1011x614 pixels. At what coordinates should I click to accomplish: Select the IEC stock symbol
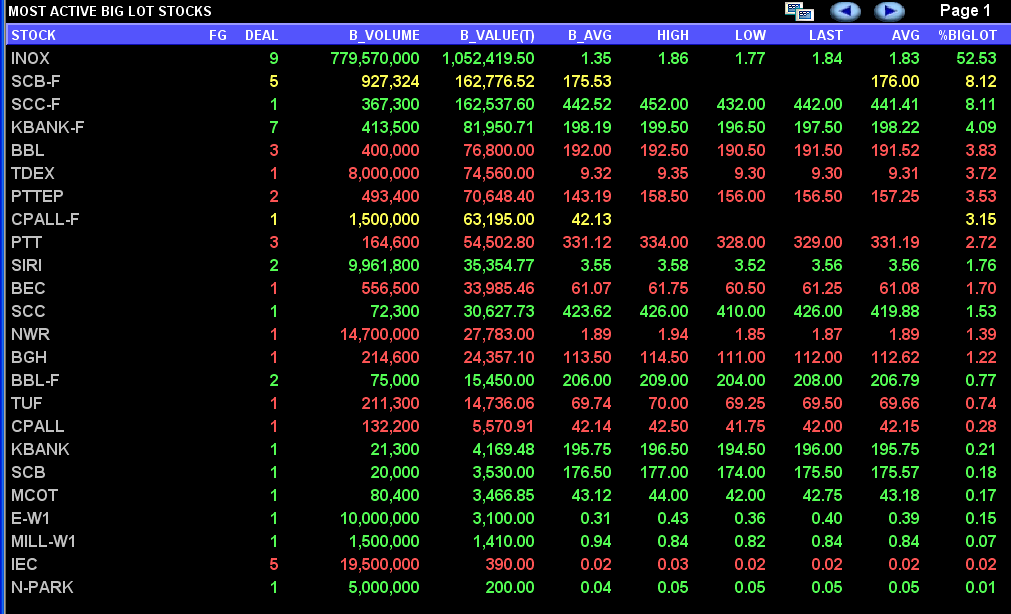point(24,564)
